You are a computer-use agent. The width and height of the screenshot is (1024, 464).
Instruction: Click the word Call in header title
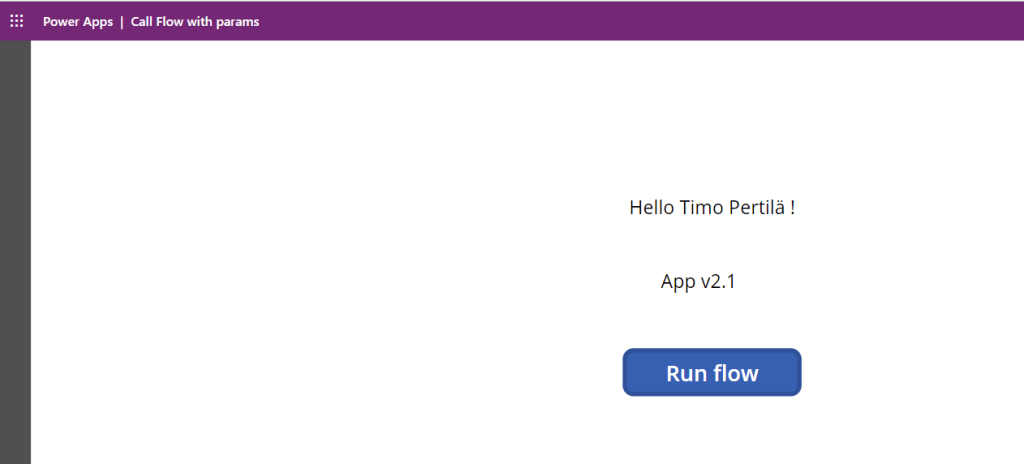pyautogui.click(x=142, y=22)
